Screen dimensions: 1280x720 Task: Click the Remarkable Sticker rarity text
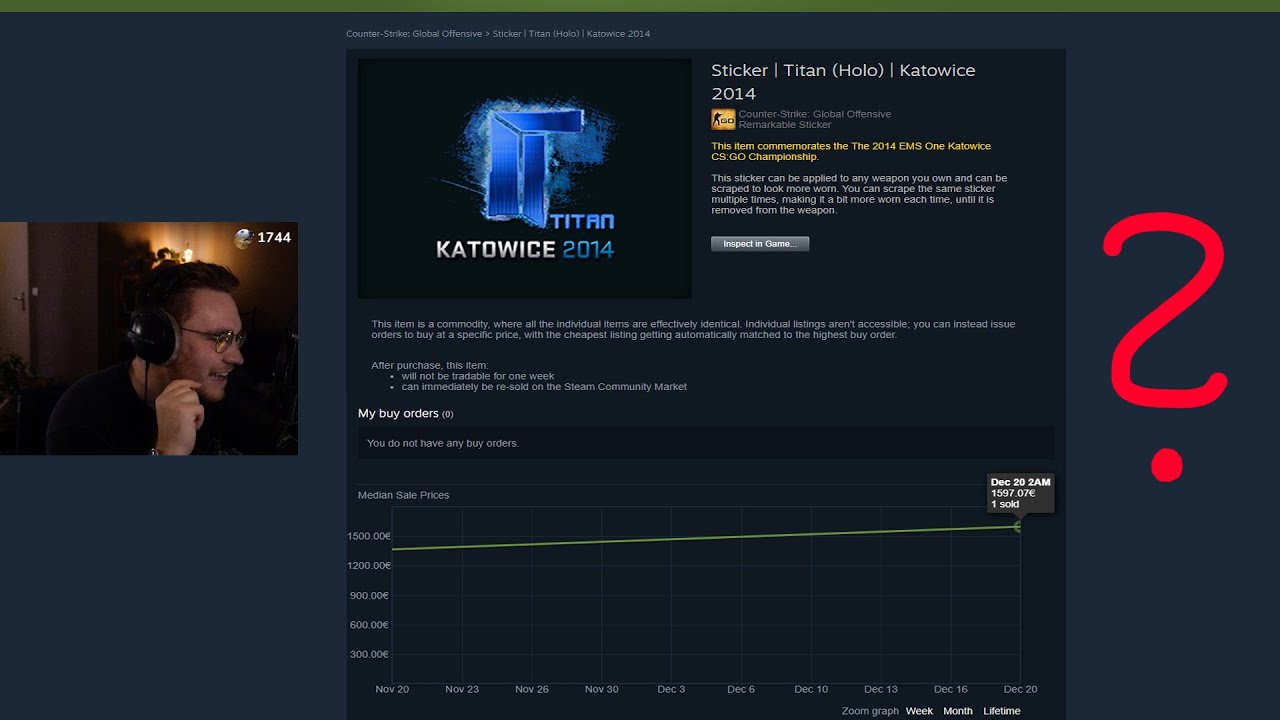click(x=785, y=125)
